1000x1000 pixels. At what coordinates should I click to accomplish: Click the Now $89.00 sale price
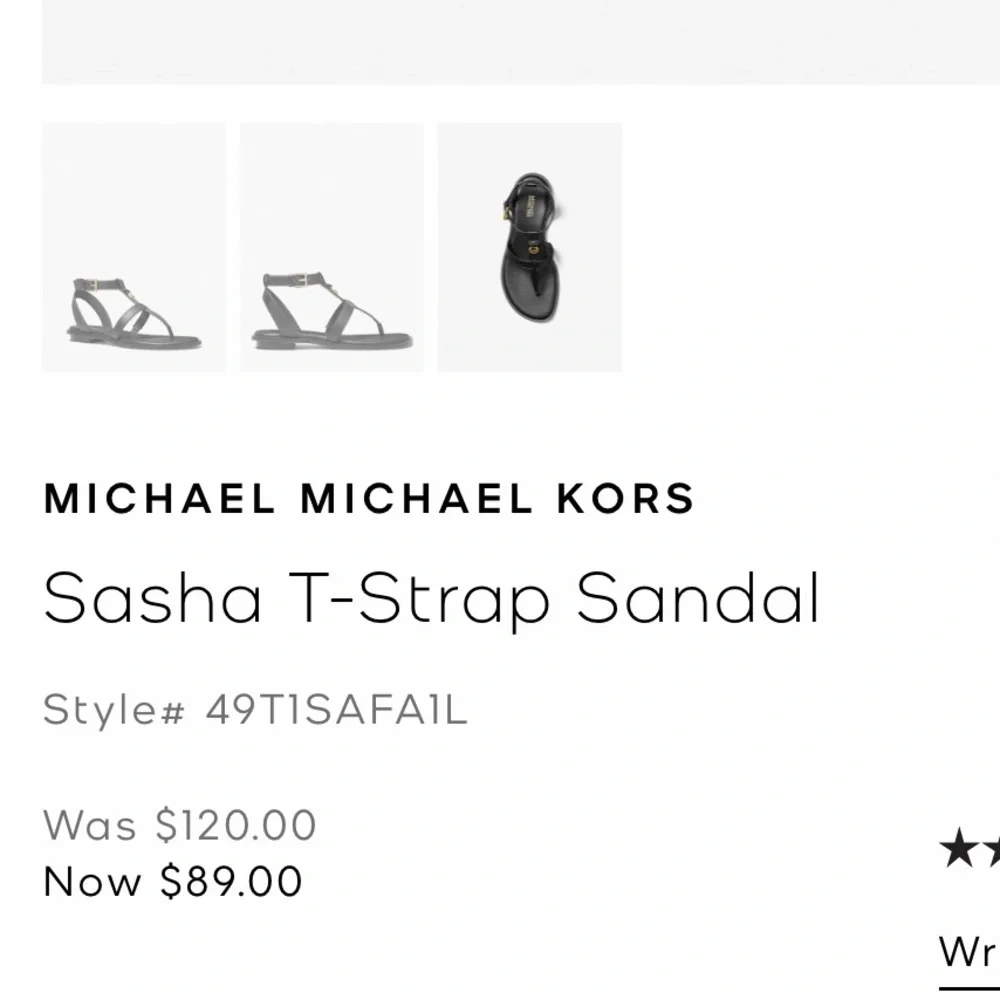coord(172,882)
